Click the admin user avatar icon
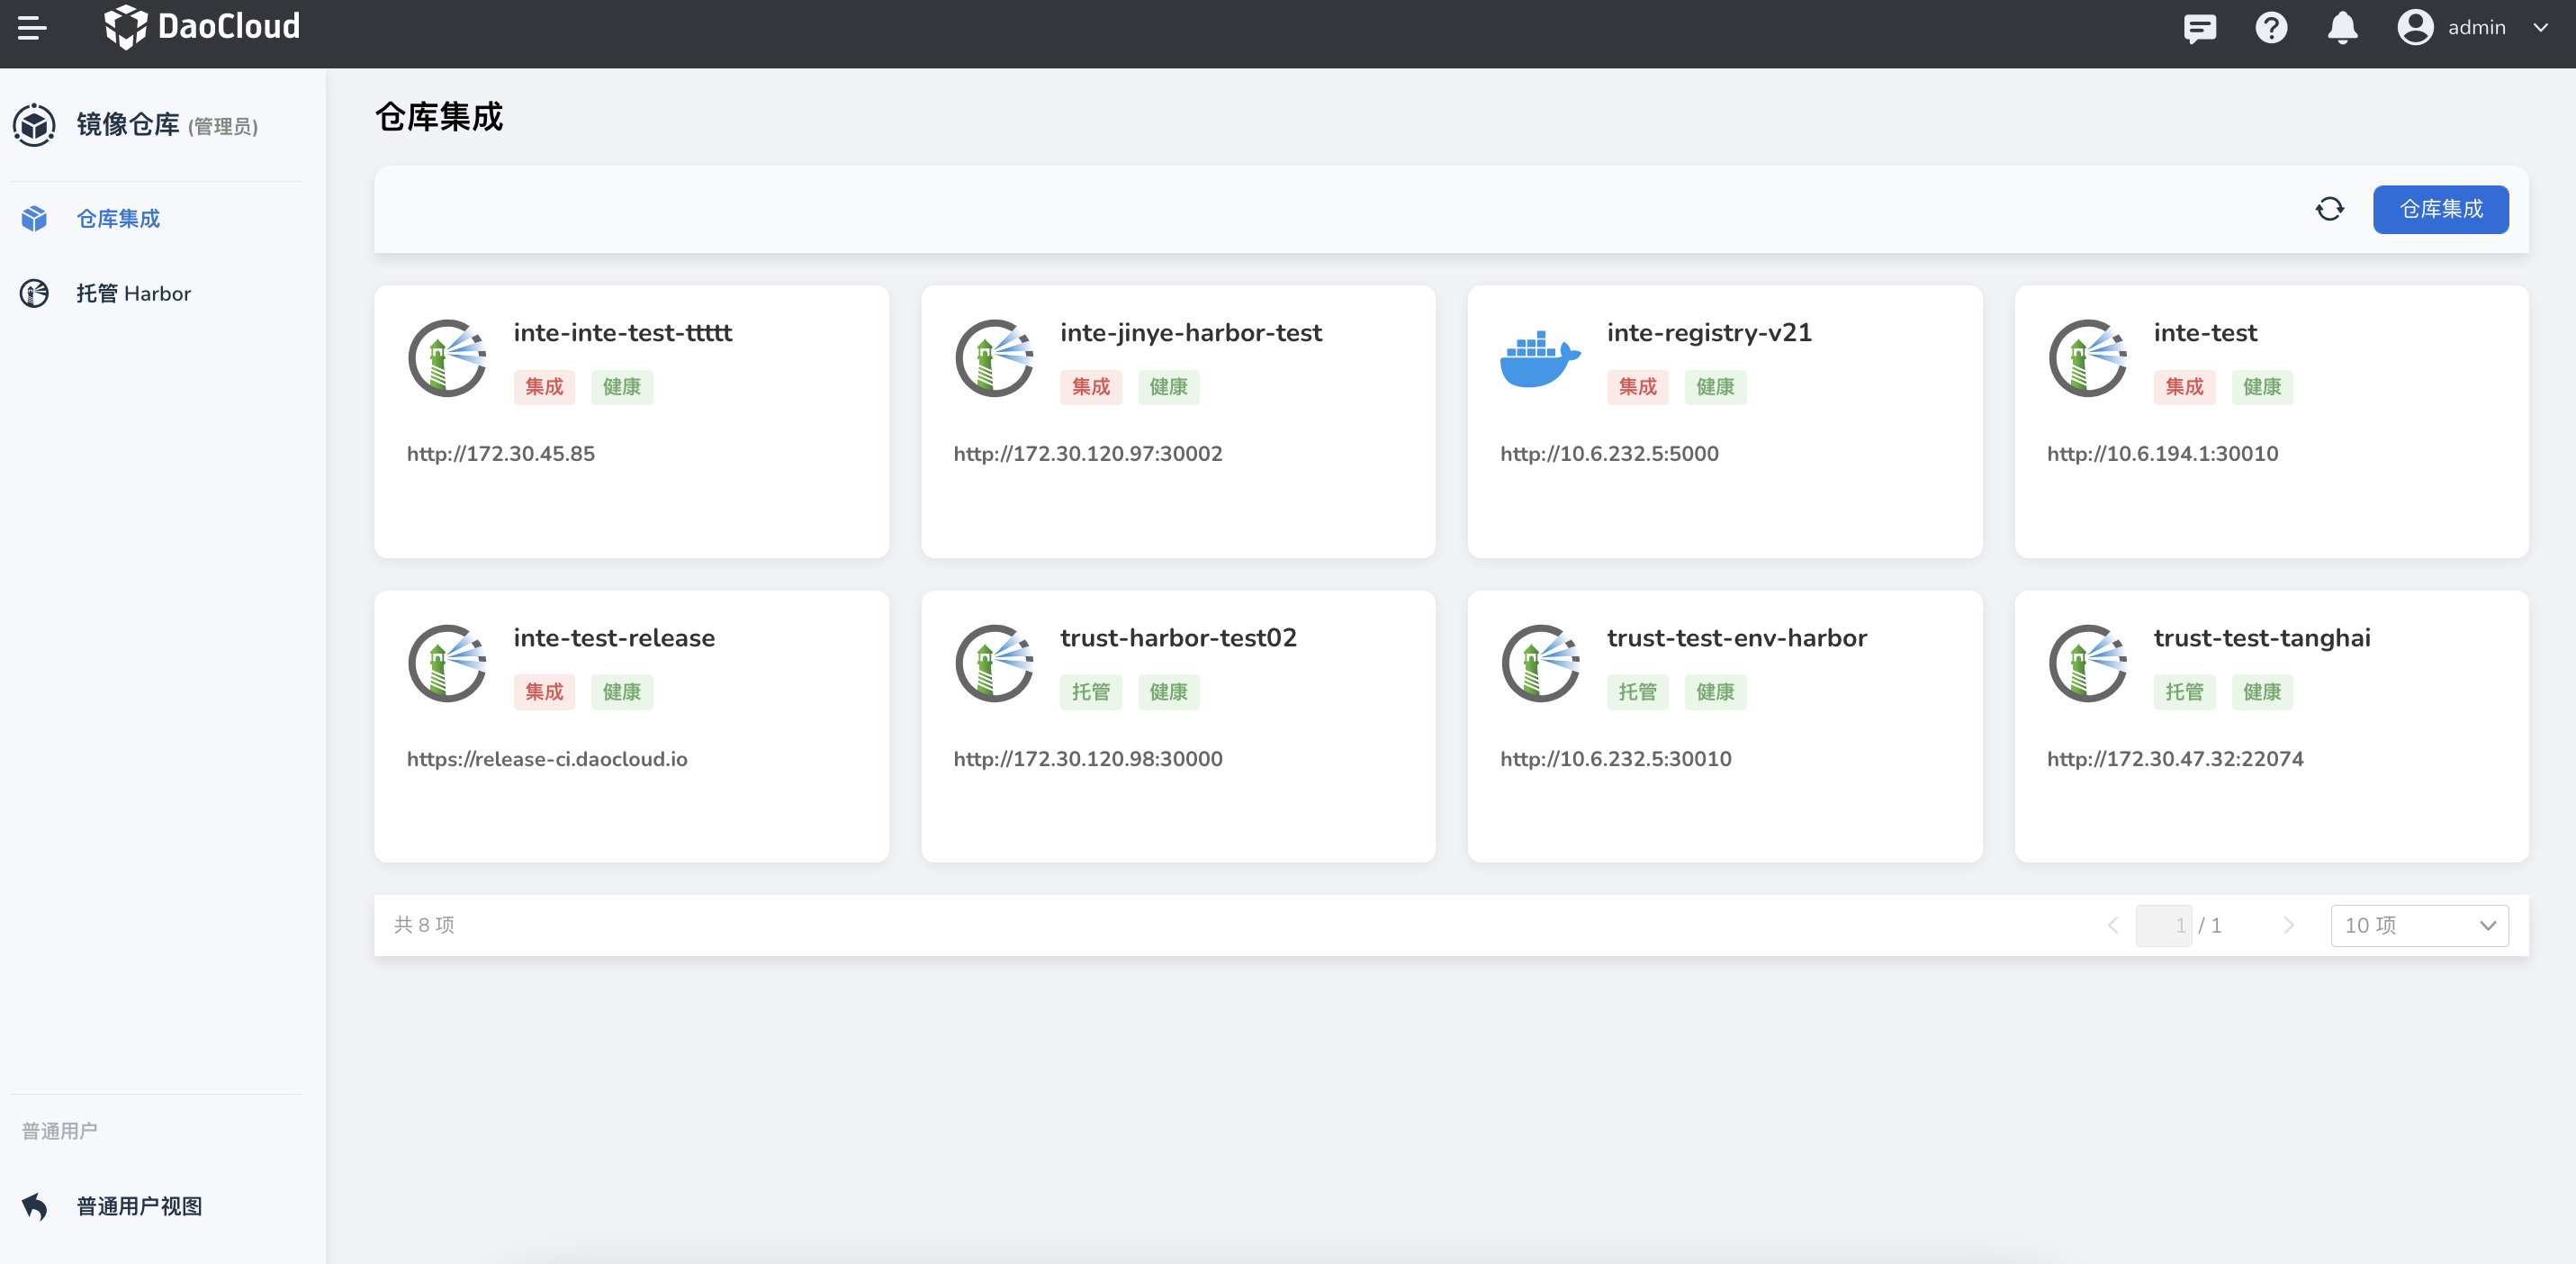 (x=2415, y=28)
